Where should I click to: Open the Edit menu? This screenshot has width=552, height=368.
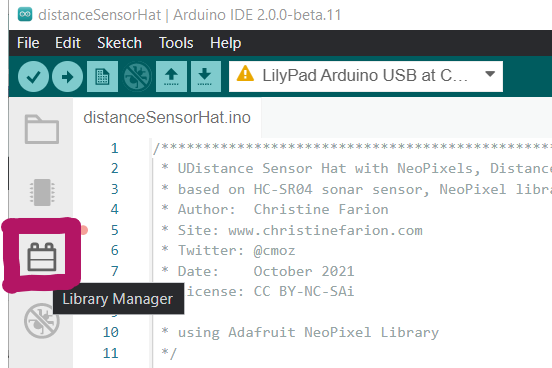click(x=68, y=43)
